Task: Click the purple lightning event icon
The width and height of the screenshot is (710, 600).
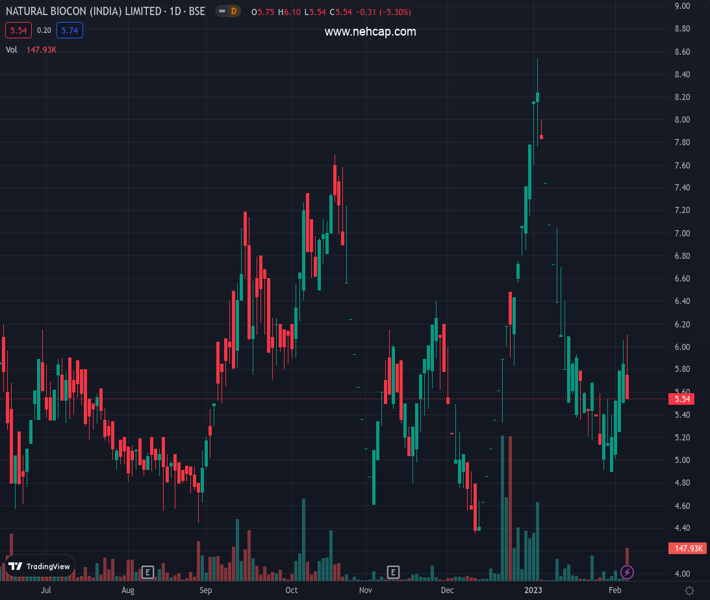Action: tap(627, 572)
